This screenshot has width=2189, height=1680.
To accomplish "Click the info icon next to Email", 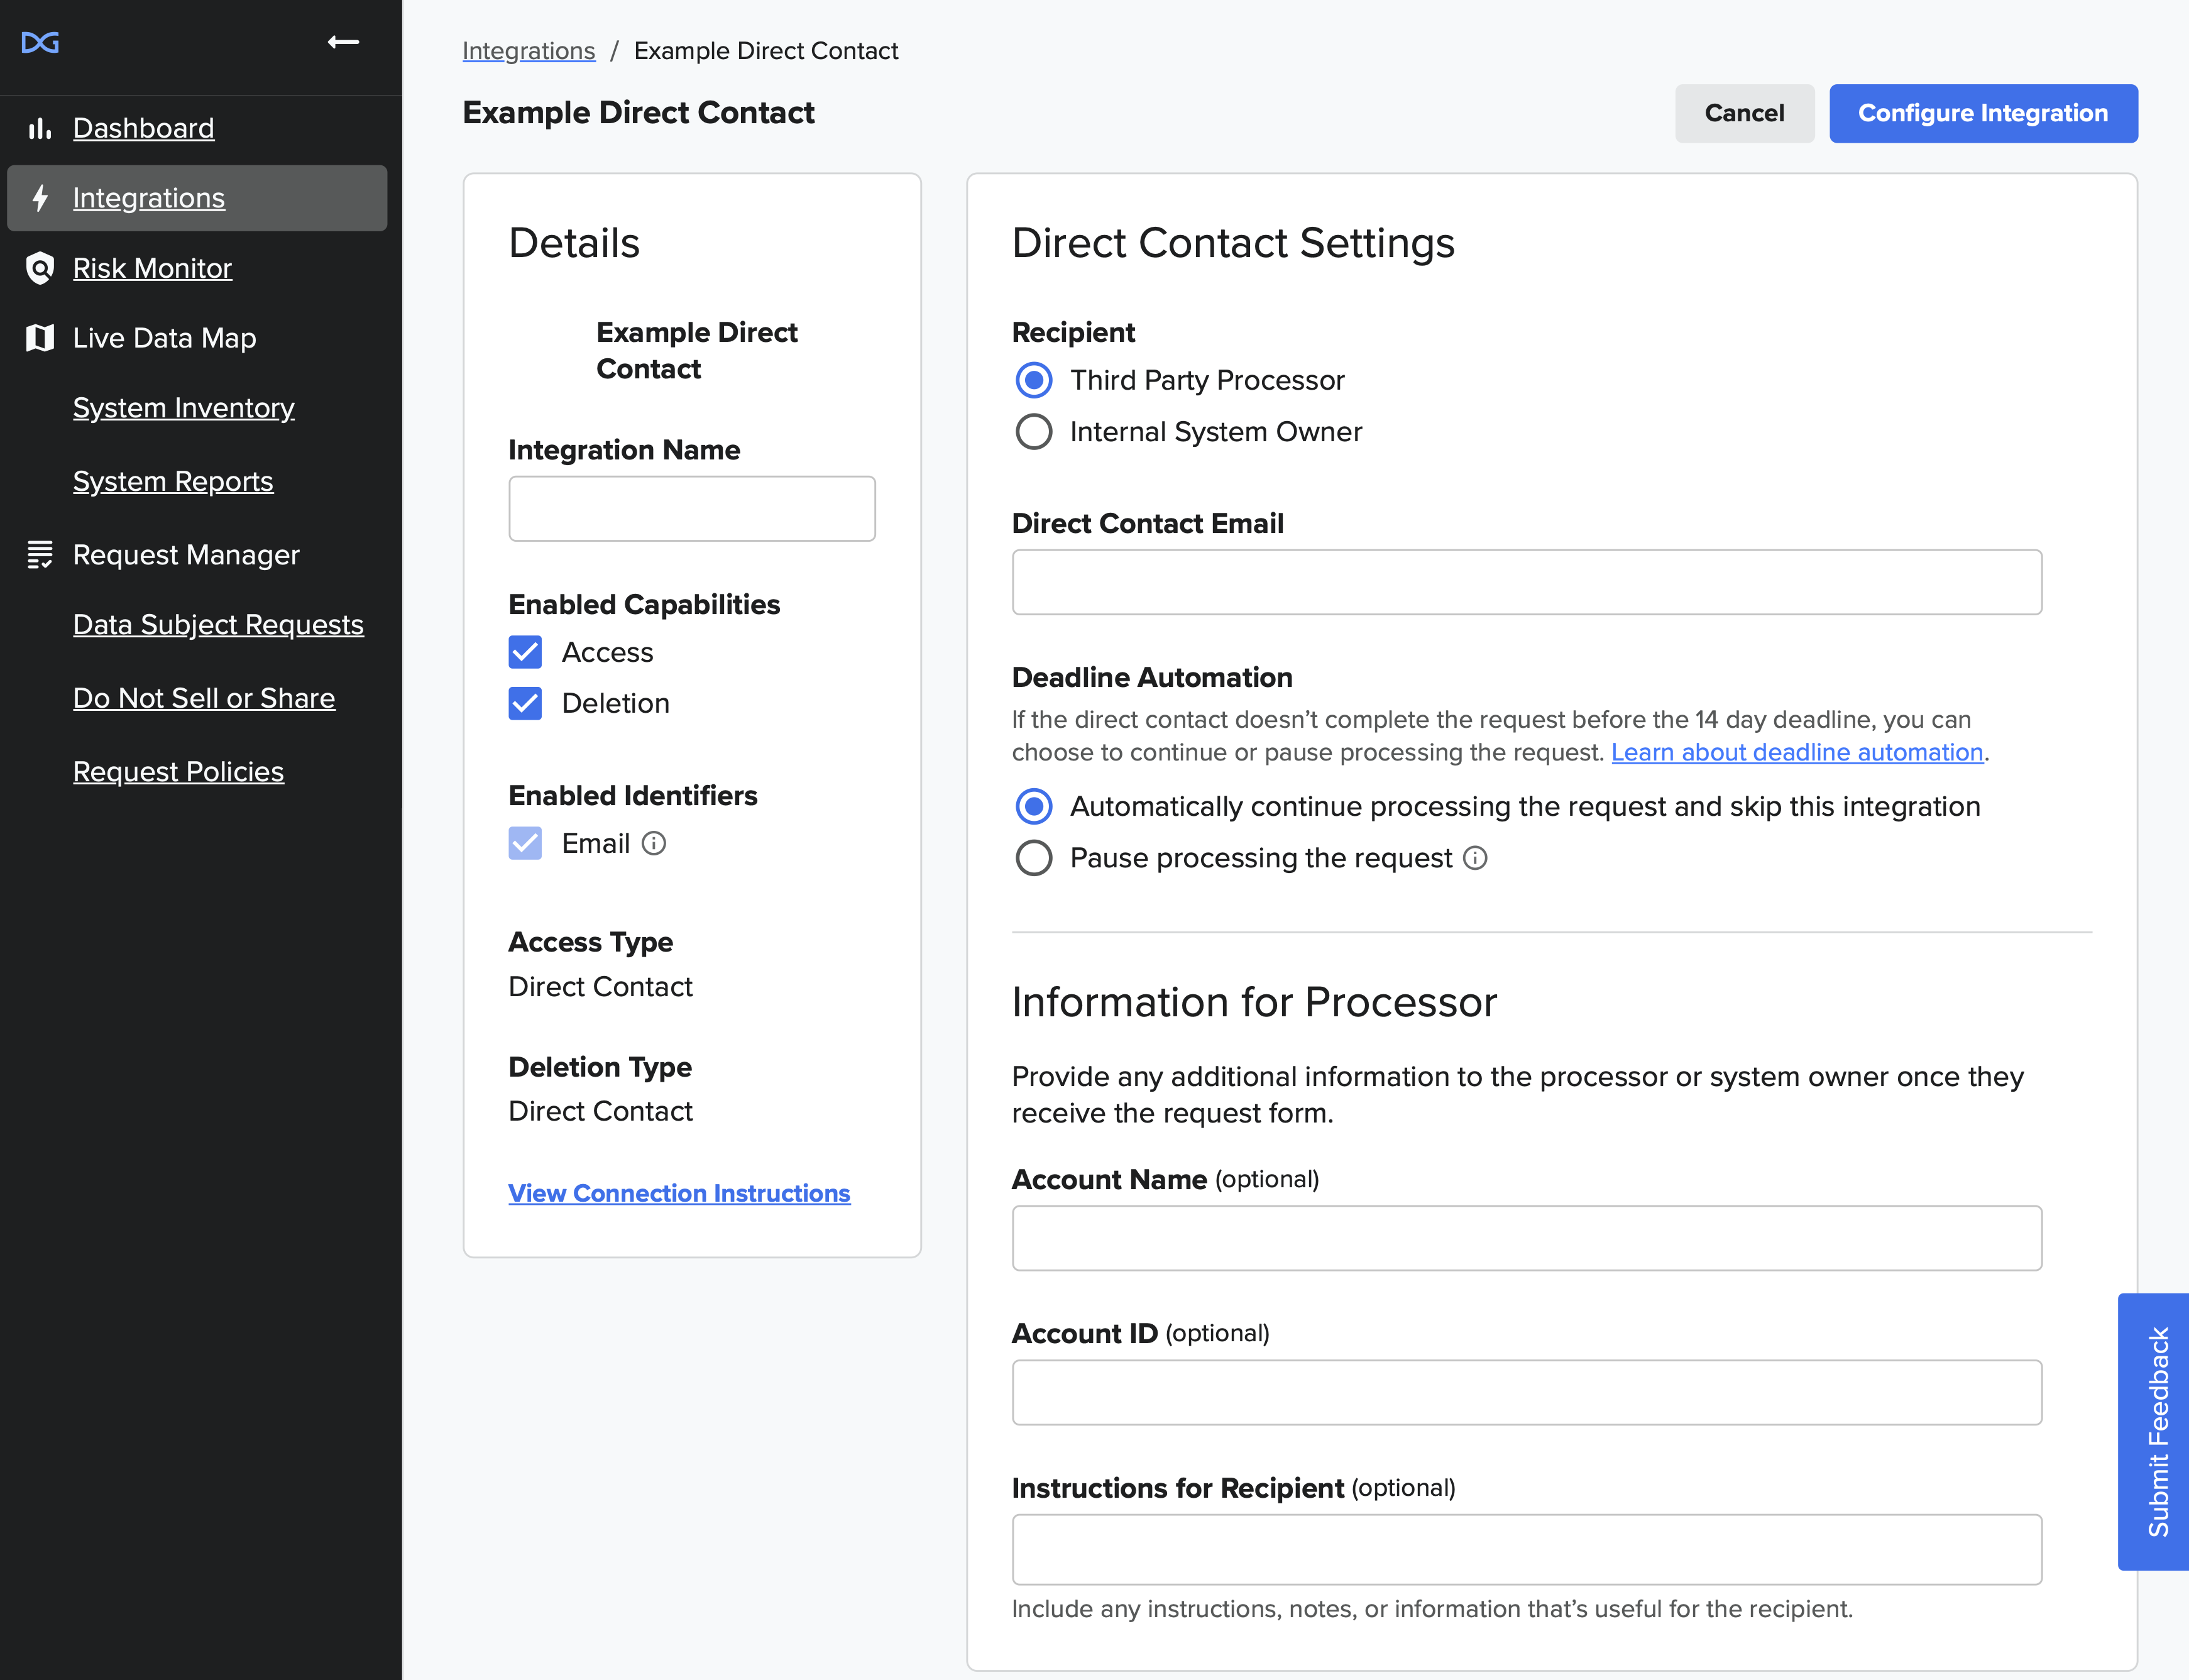I will 653,844.
